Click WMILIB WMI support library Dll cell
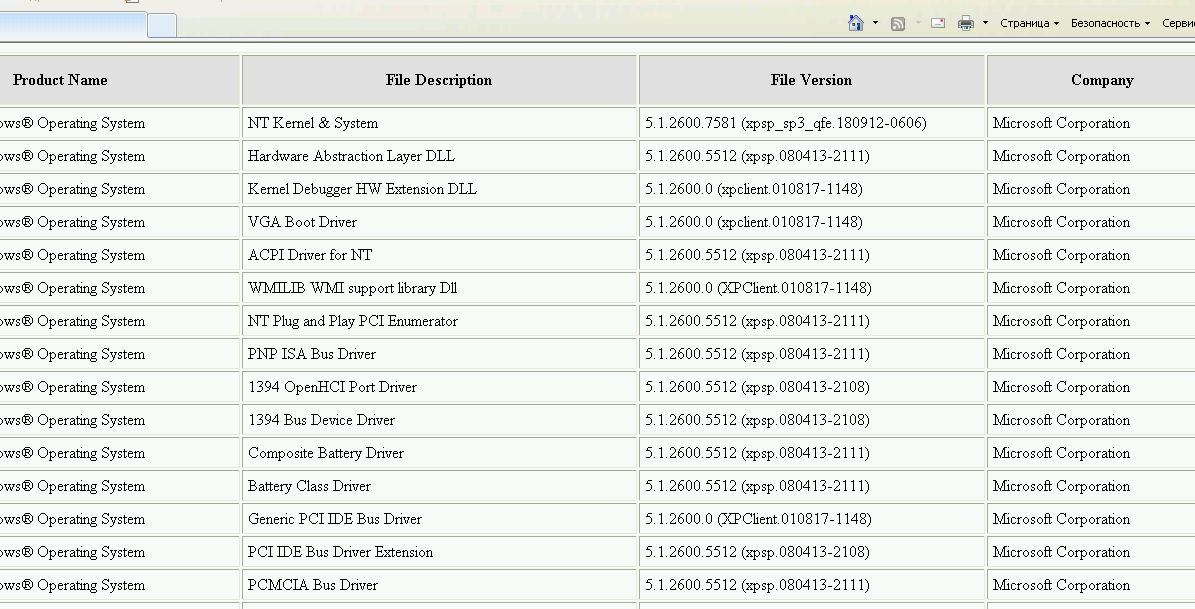The image size is (1195, 609). [439, 288]
